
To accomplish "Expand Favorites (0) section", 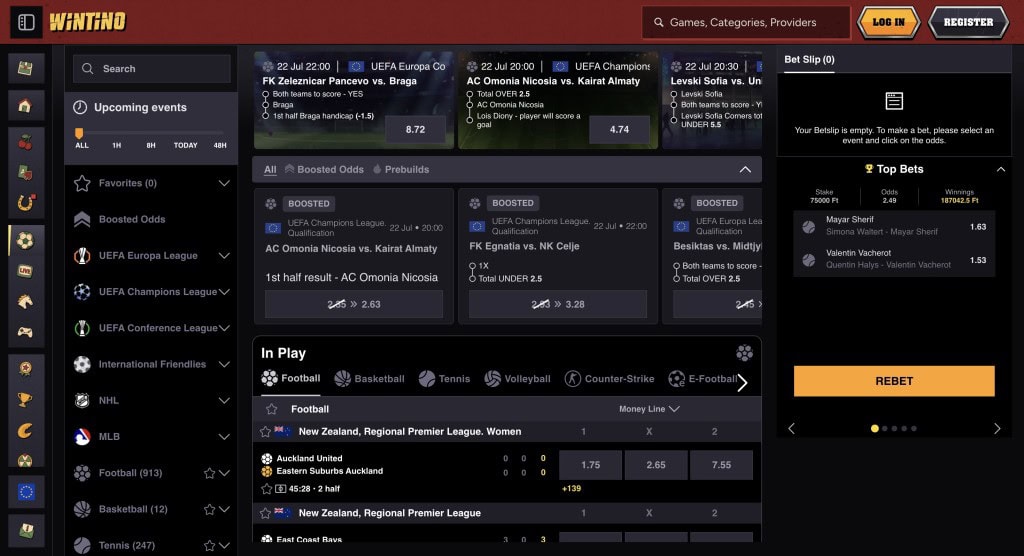I will pyautogui.click(x=224, y=184).
